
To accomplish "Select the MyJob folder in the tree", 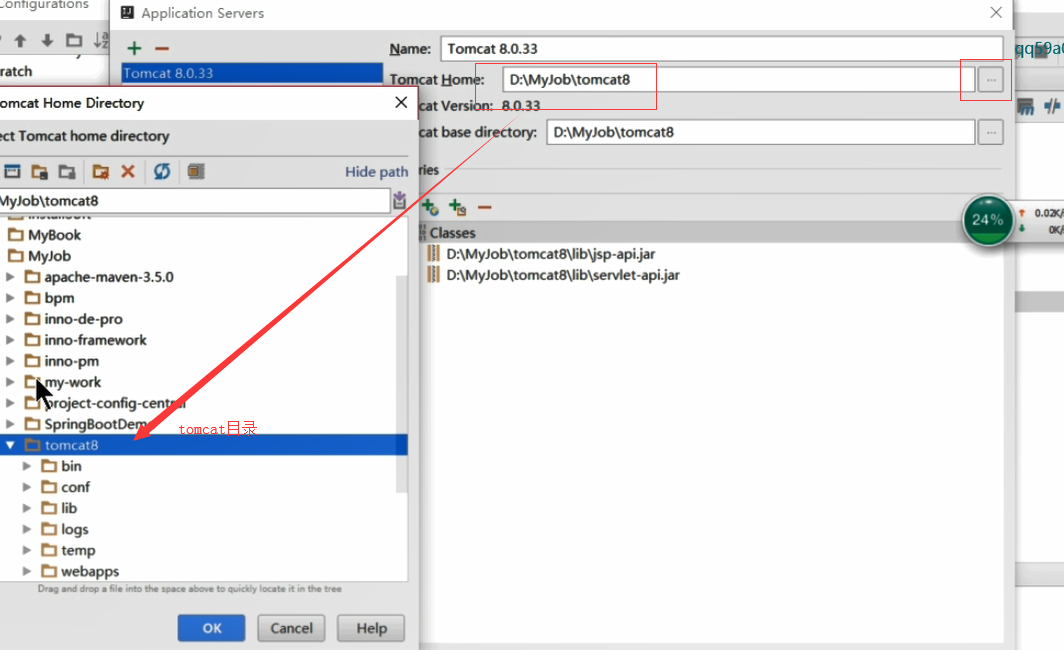I will (x=49, y=256).
